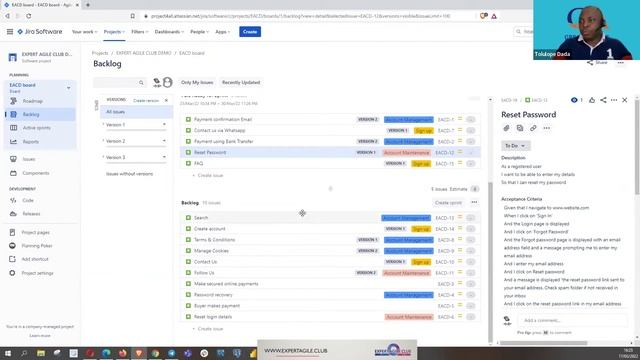Click the Windows Start button
This screenshot has height=360, width=640.
[8, 353]
